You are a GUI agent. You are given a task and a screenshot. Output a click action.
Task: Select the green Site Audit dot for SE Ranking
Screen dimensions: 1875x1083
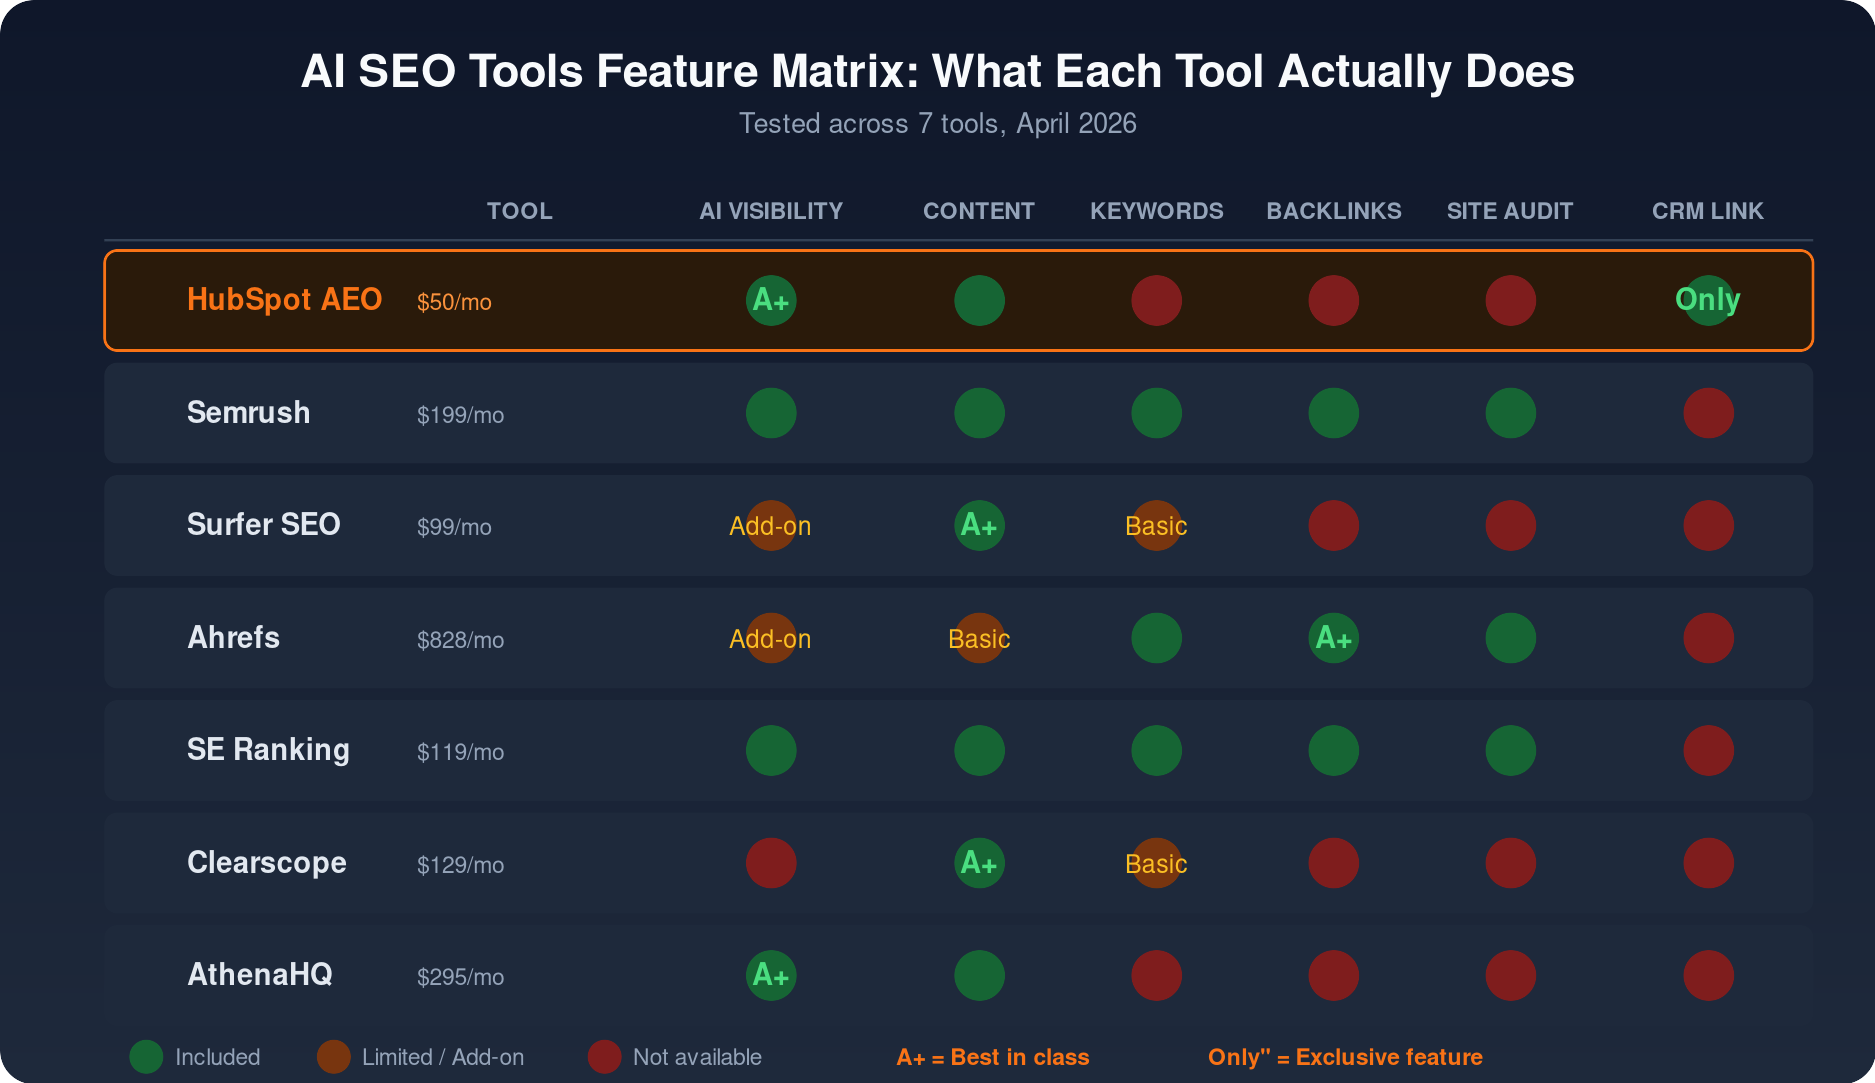[x=1509, y=750]
